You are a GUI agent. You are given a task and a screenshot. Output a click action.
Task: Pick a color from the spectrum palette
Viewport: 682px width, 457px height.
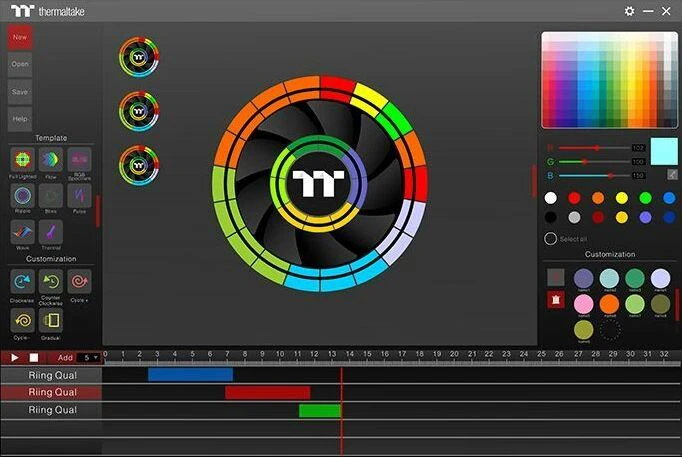pos(609,80)
